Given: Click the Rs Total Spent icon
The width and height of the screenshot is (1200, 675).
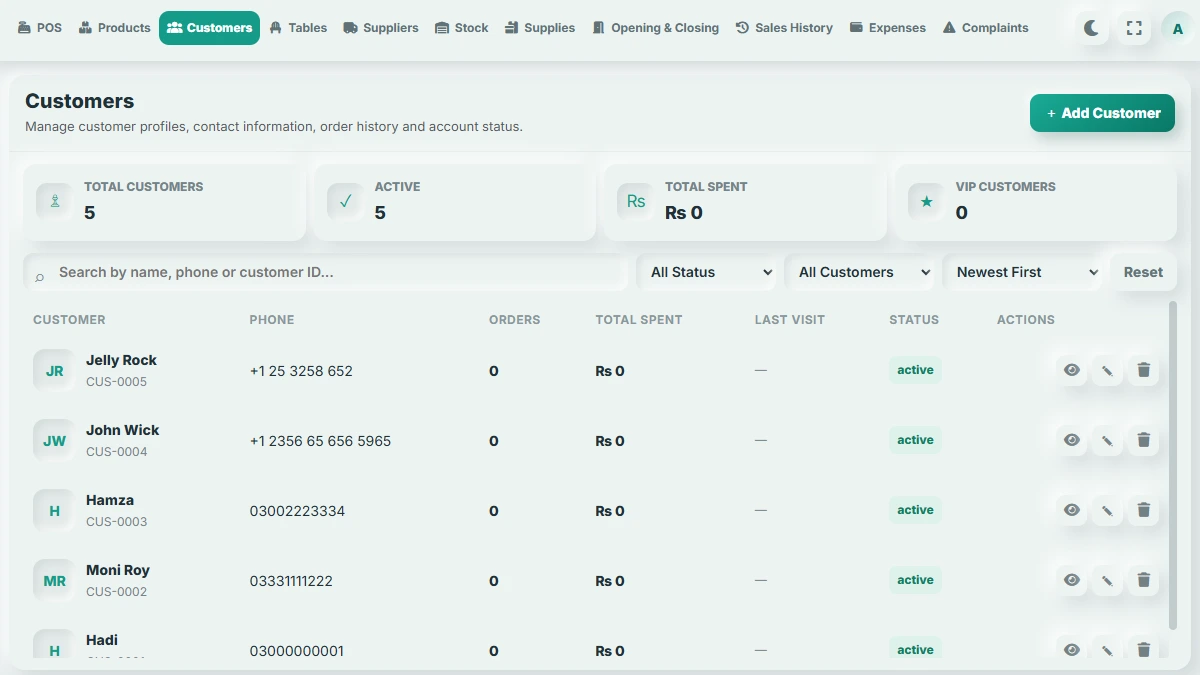Looking at the screenshot, I should pyautogui.click(x=636, y=201).
